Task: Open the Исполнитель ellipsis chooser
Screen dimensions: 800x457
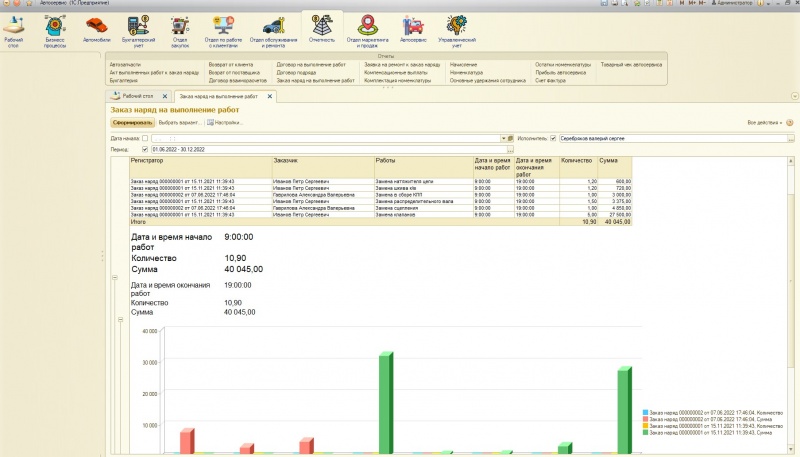Action: coord(791,138)
